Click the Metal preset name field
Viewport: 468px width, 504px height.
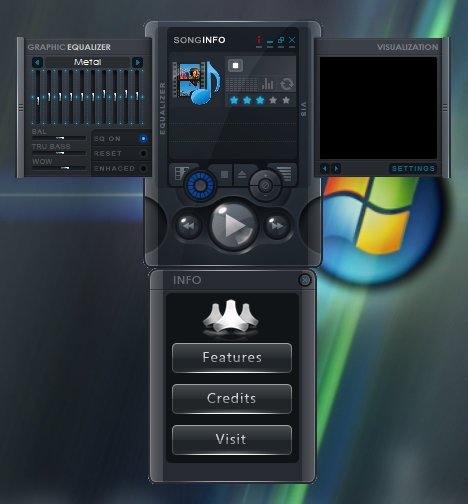[x=87, y=62]
